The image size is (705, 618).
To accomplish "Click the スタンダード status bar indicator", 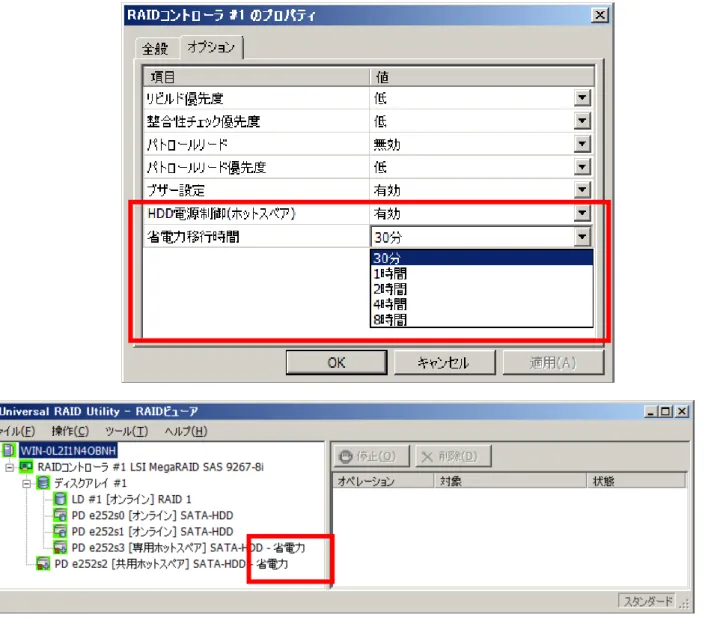I will point(647,601).
